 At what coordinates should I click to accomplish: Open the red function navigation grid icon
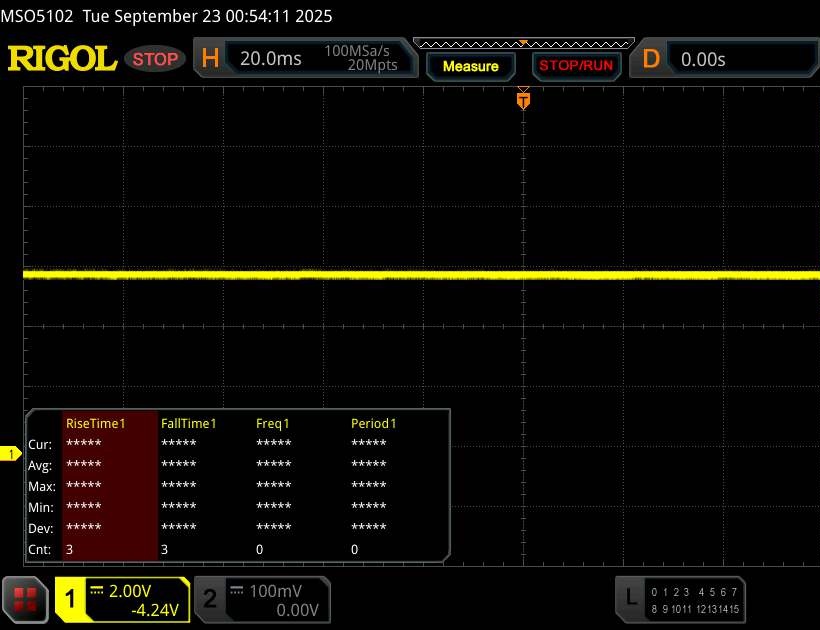point(26,598)
